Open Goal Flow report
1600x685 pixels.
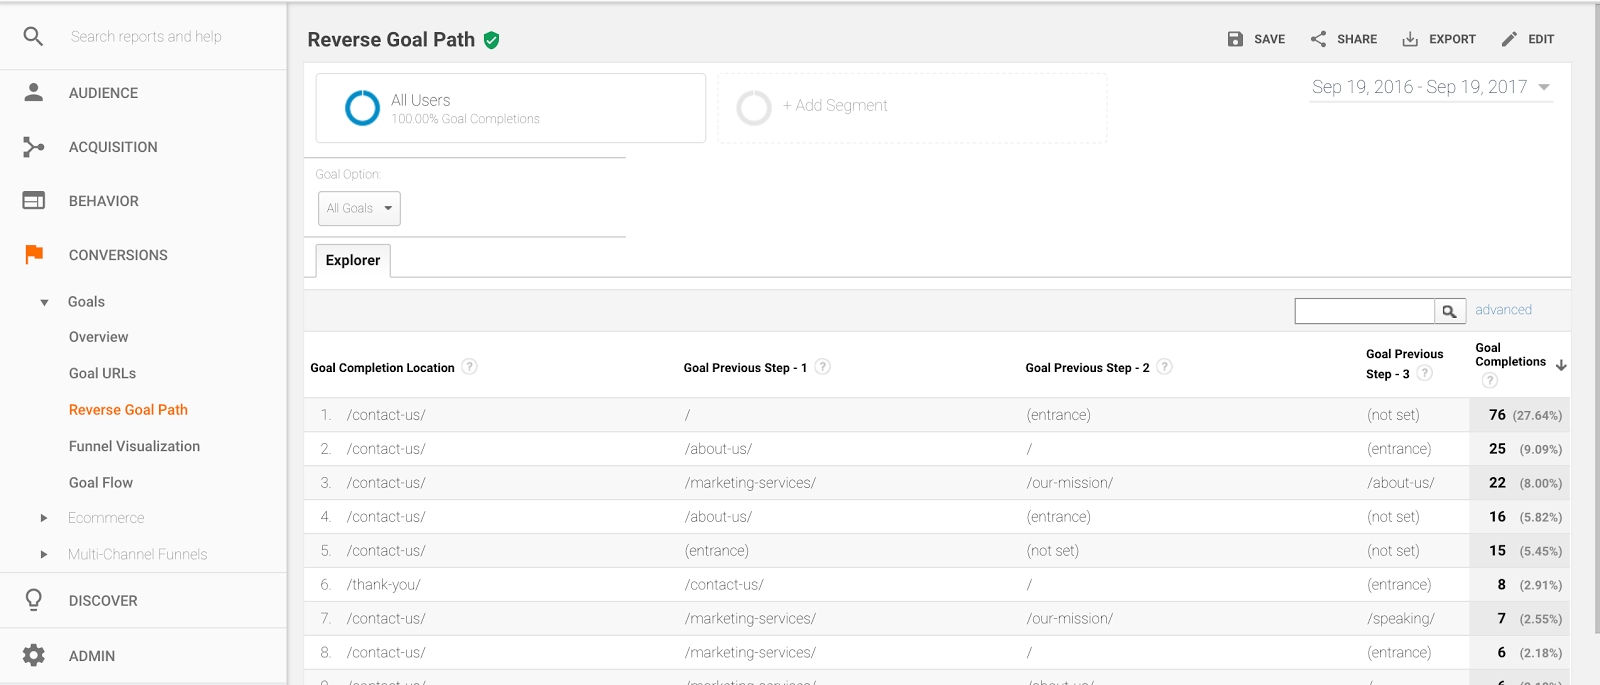[x=100, y=482]
